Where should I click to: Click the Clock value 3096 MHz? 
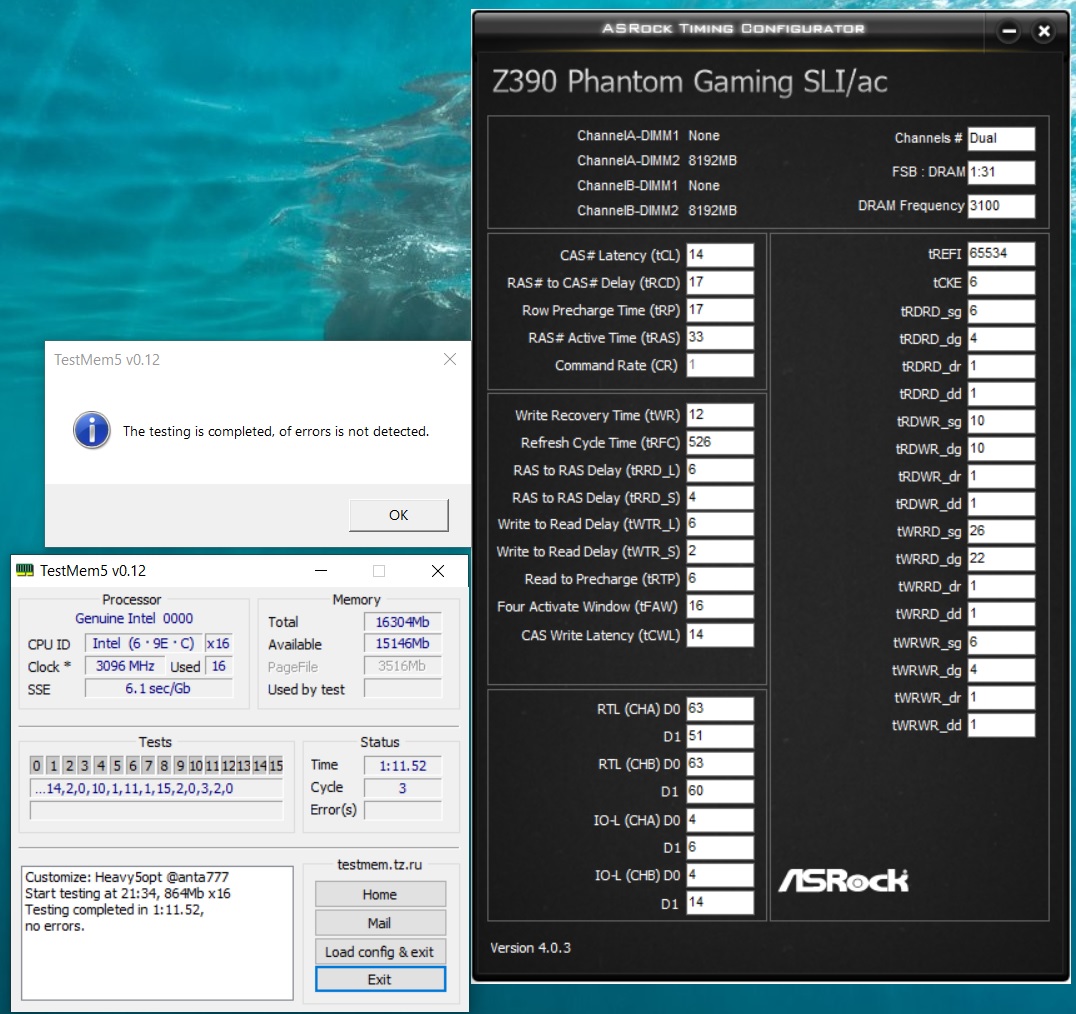point(125,665)
